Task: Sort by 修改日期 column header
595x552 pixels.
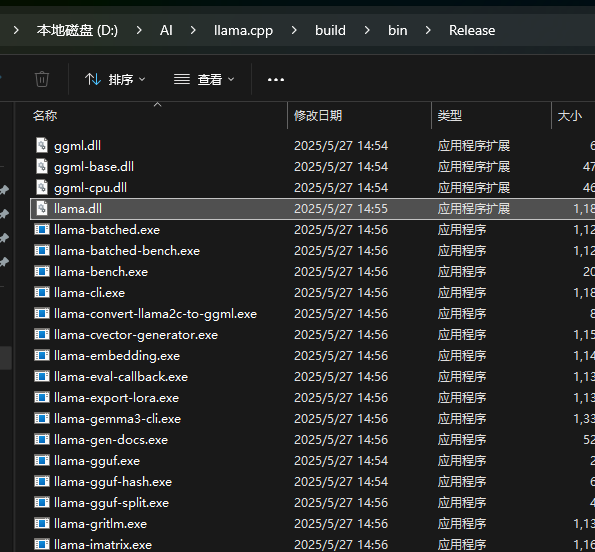Action: pos(318,115)
